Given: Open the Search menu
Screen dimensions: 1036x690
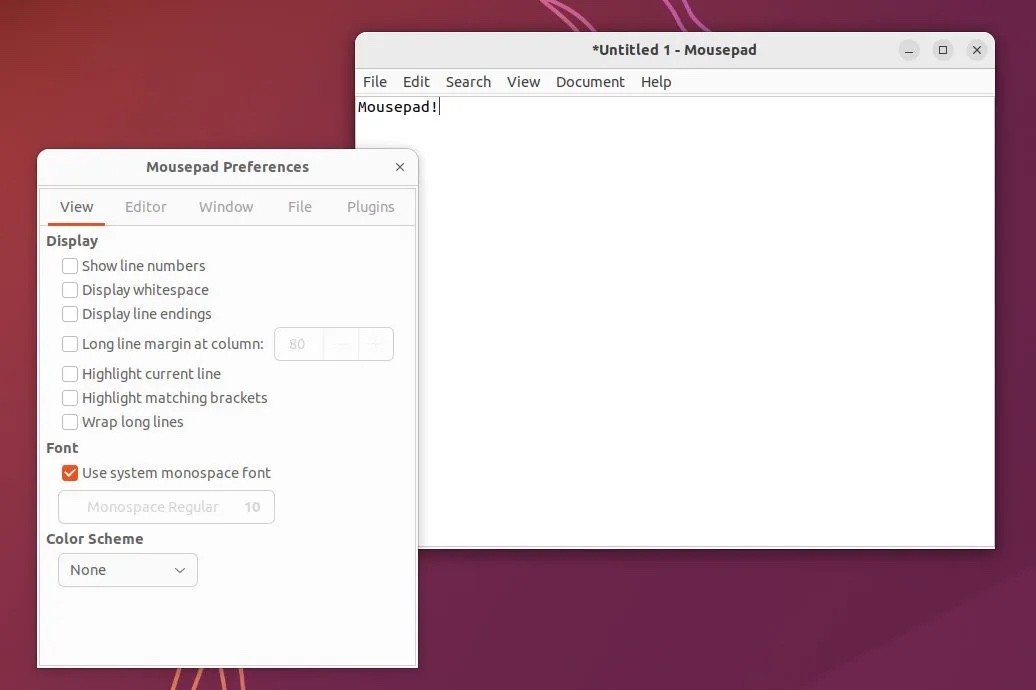Looking at the screenshot, I should point(468,82).
